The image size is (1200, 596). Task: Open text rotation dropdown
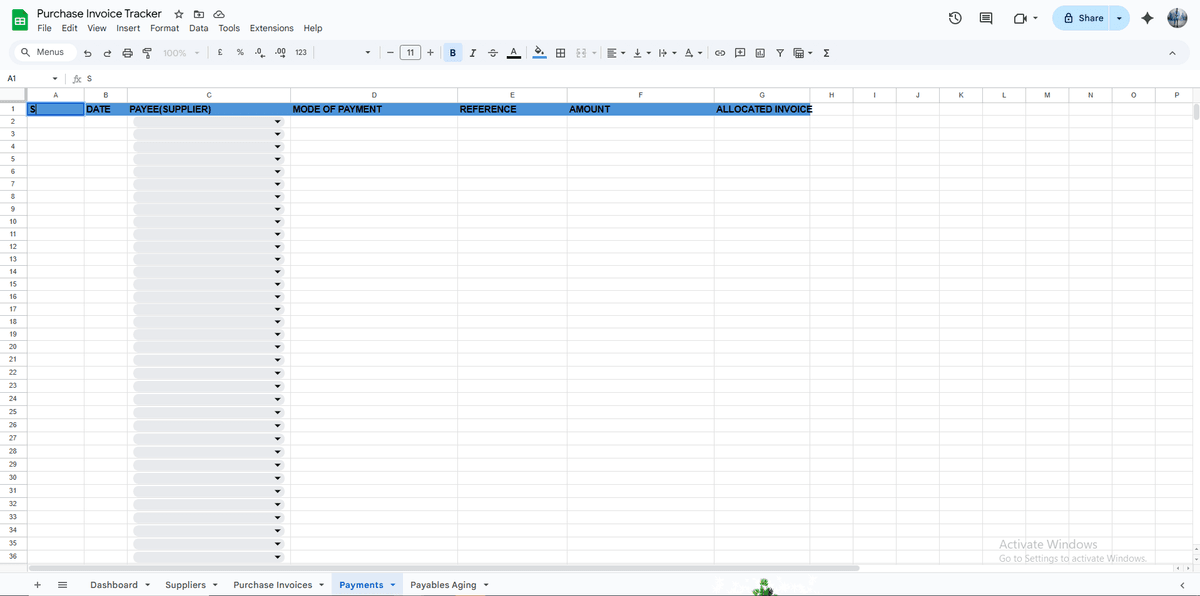694,53
